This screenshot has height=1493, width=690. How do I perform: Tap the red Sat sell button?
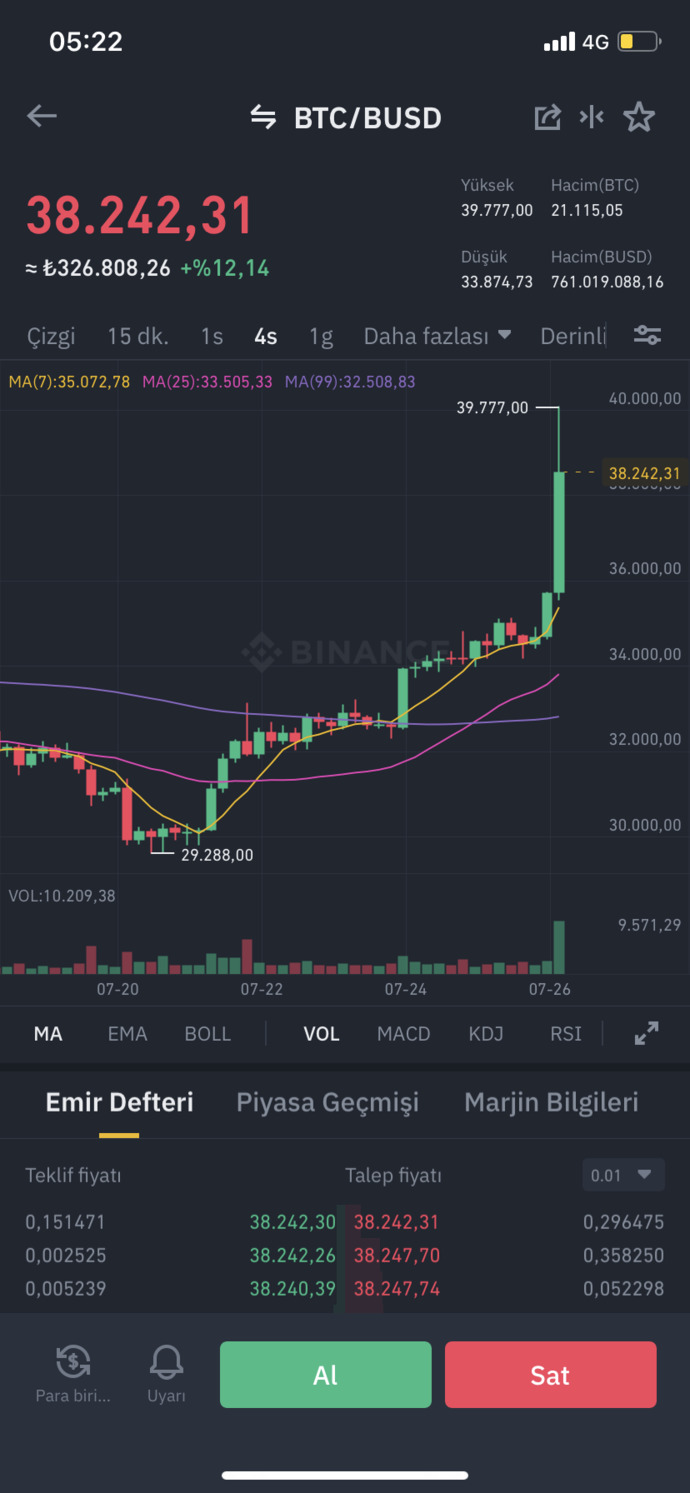[x=551, y=1374]
